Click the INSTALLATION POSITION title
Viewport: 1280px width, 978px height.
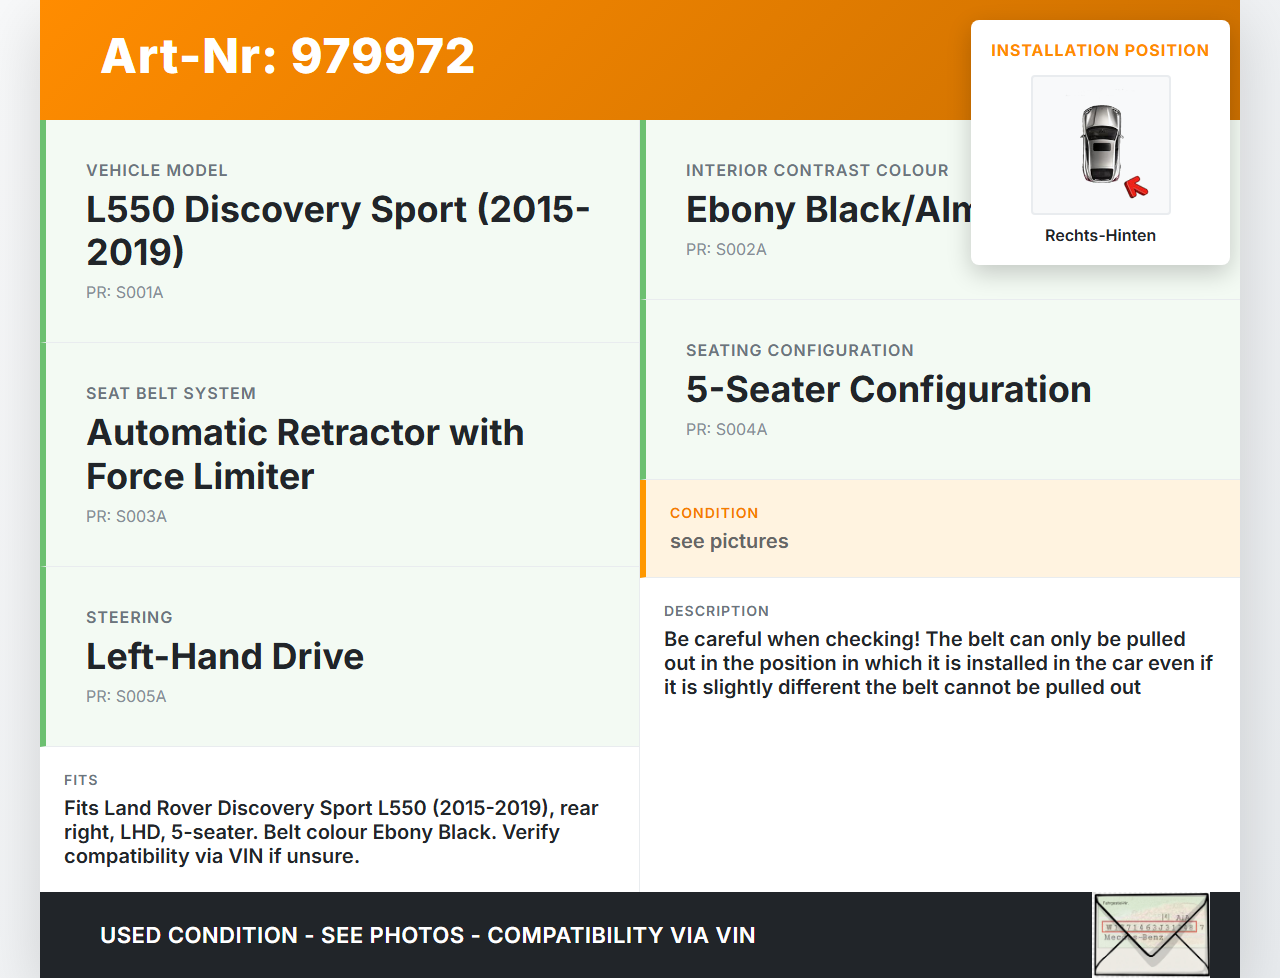pos(1099,51)
